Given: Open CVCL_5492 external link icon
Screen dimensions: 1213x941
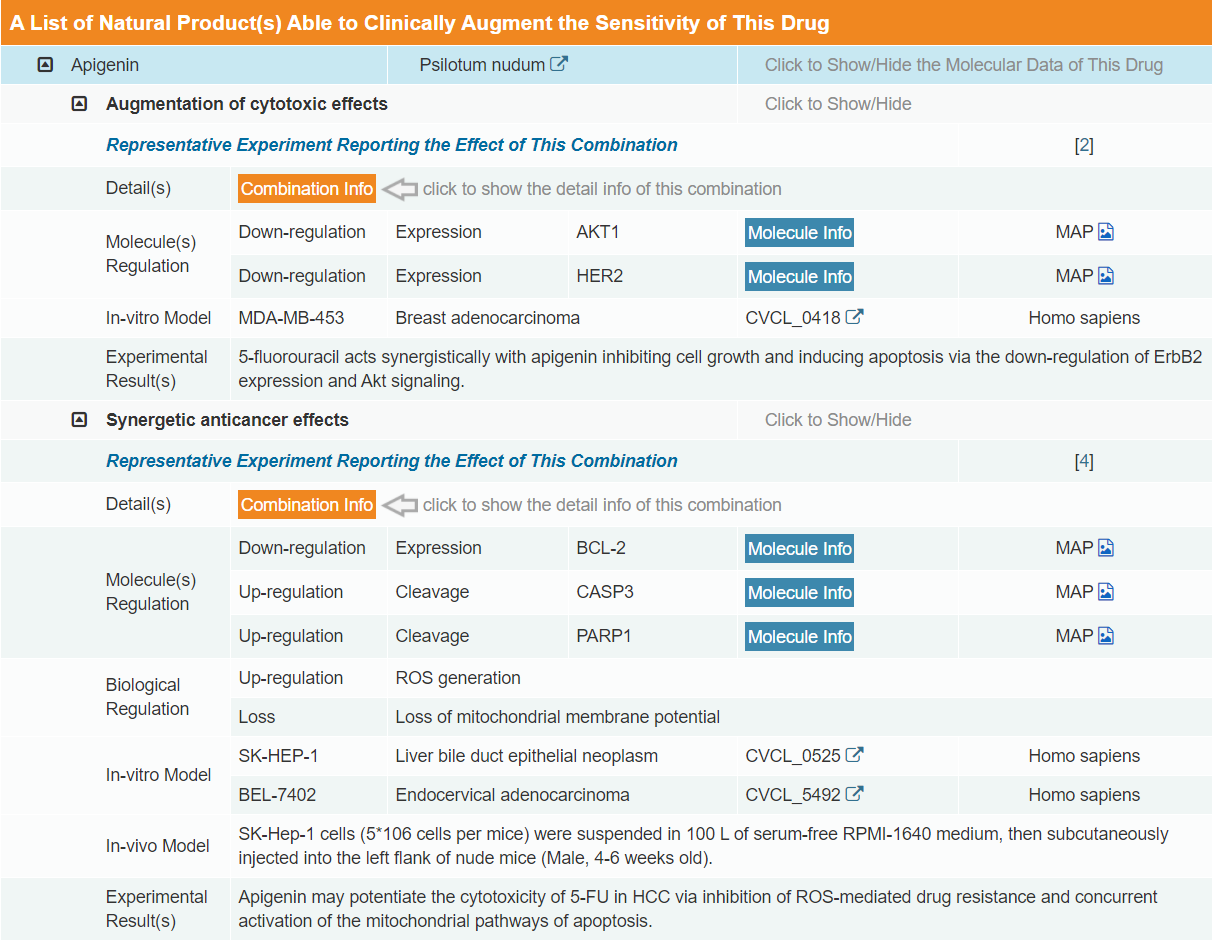Looking at the screenshot, I should pyautogui.click(x=855, y=795).
